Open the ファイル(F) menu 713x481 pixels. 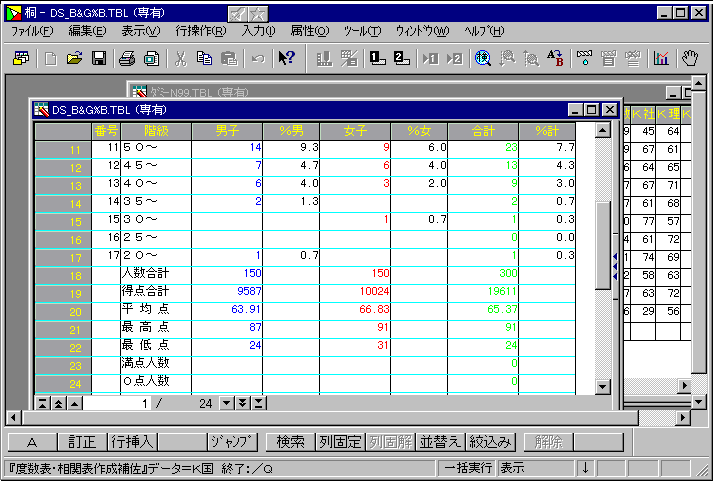pos(33,31)
